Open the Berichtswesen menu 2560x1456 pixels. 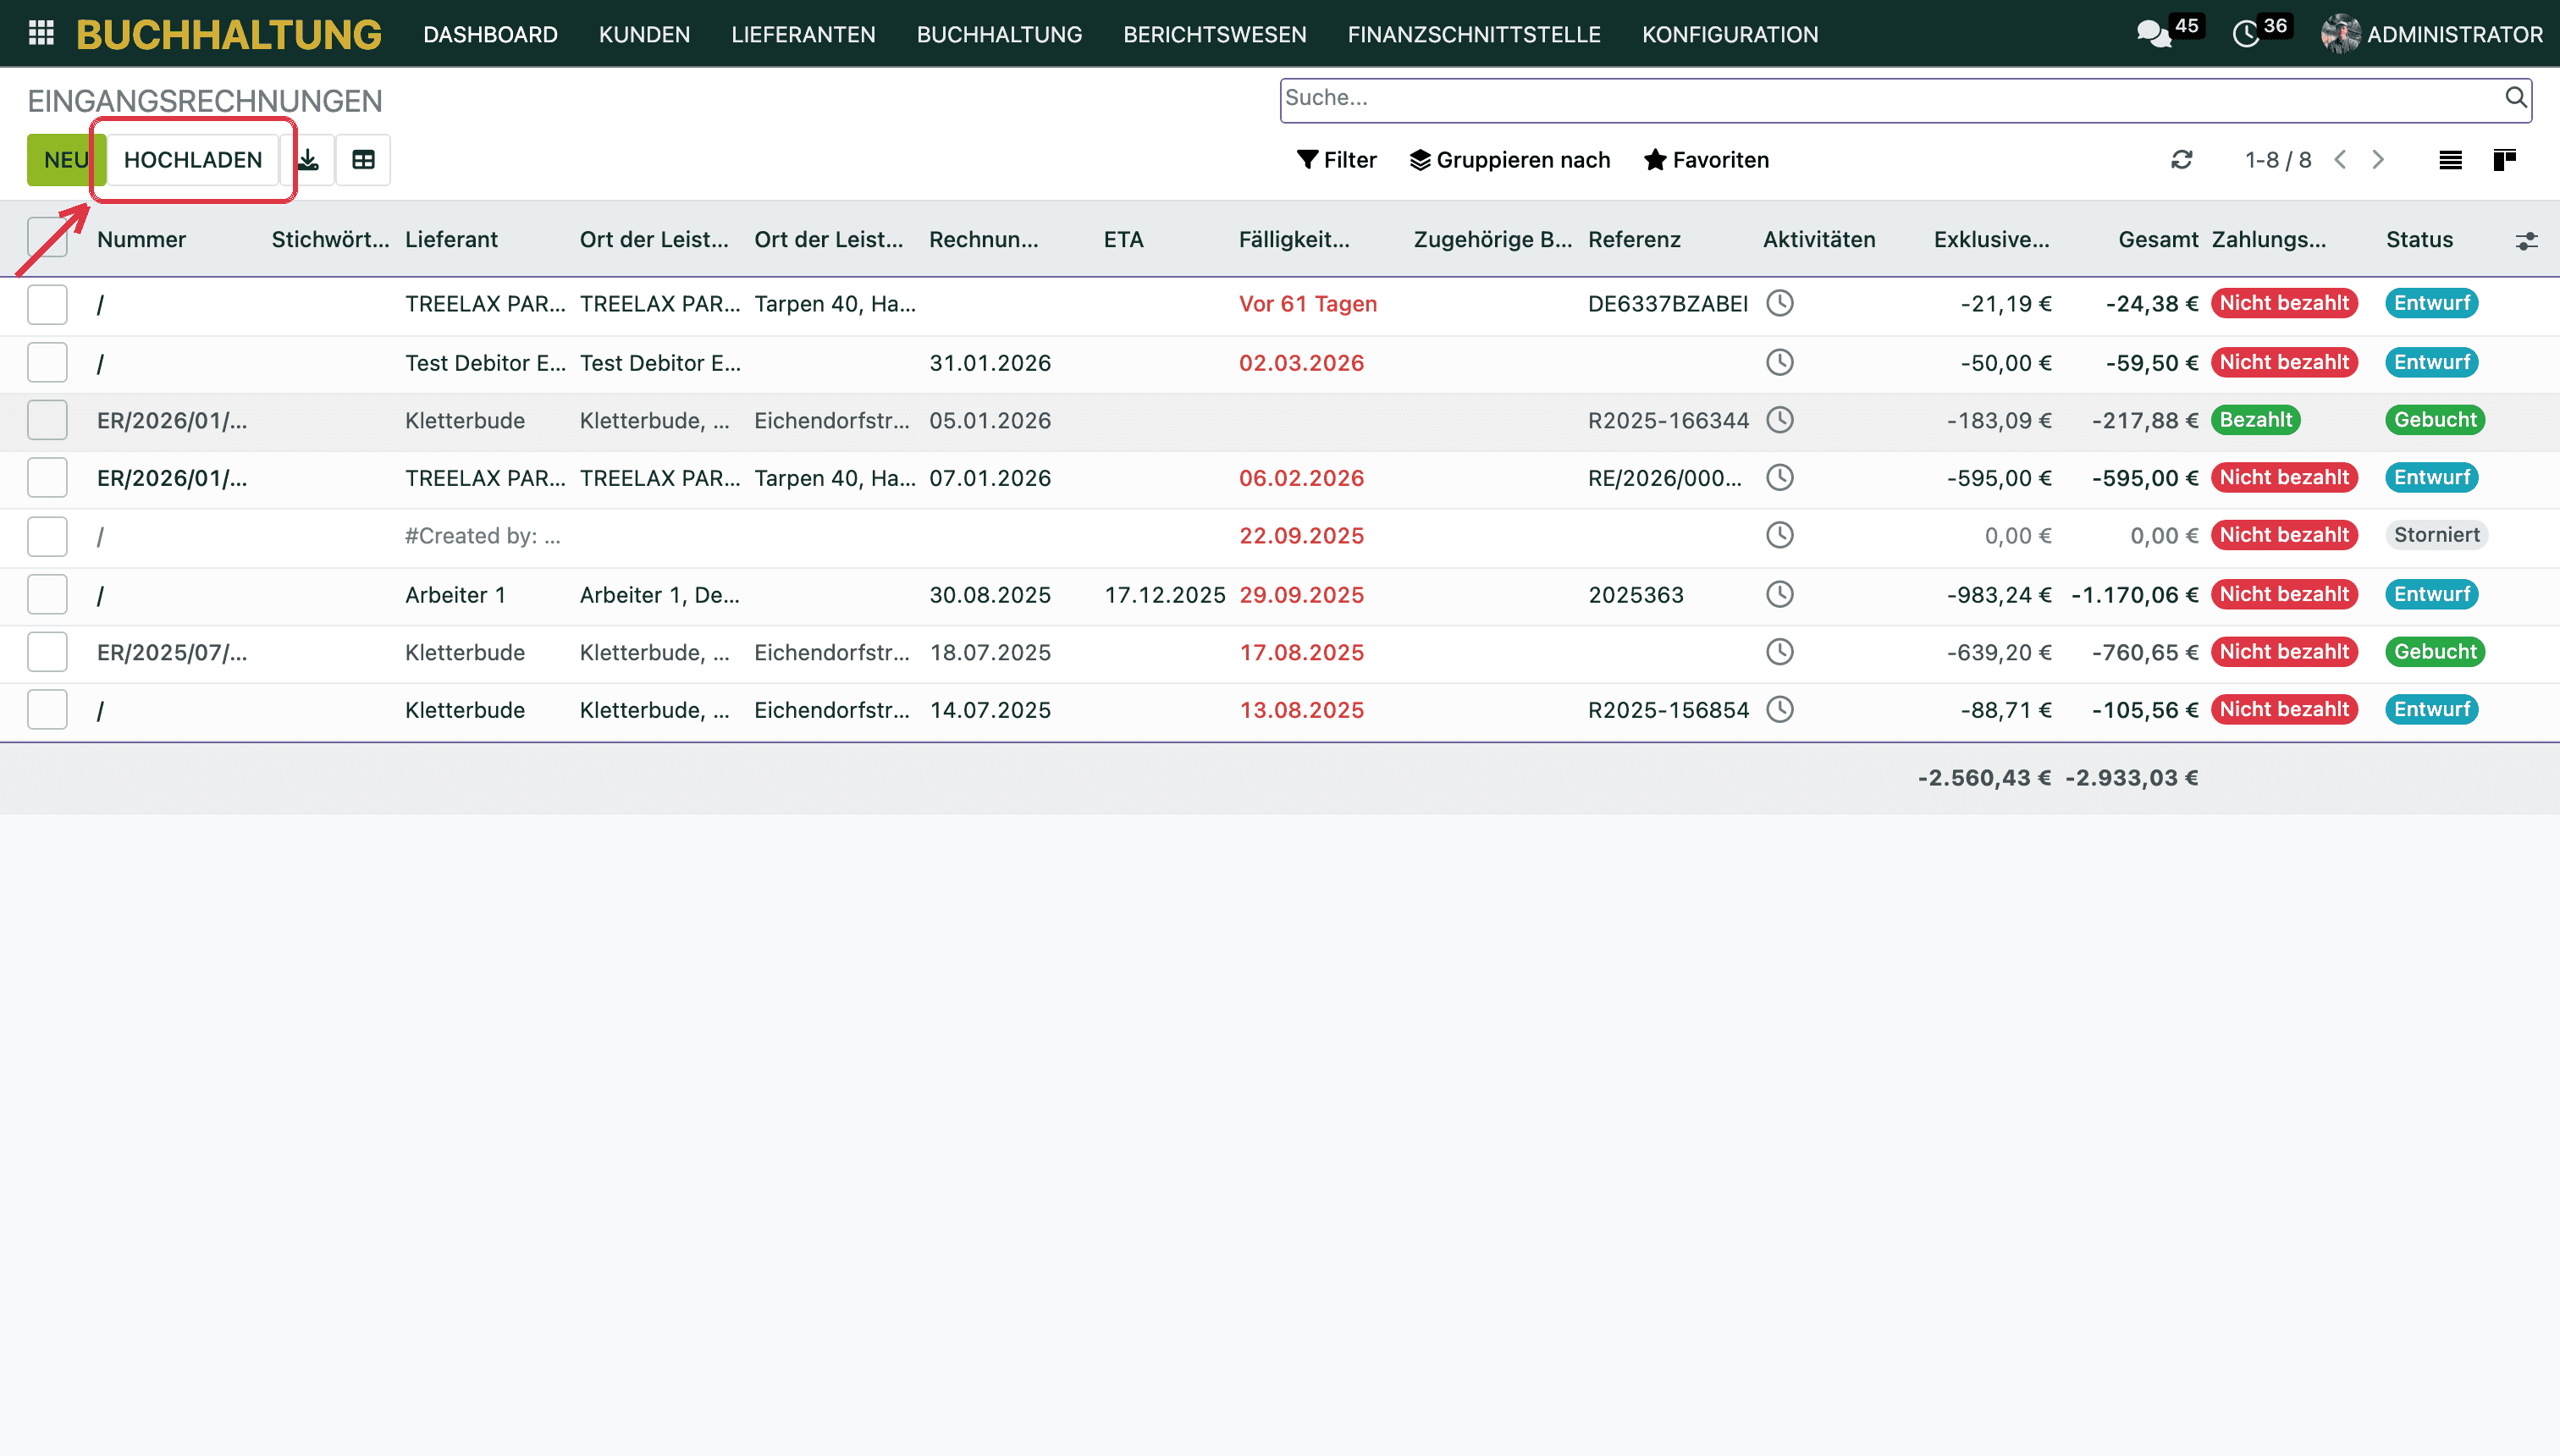click(1214, 34)
